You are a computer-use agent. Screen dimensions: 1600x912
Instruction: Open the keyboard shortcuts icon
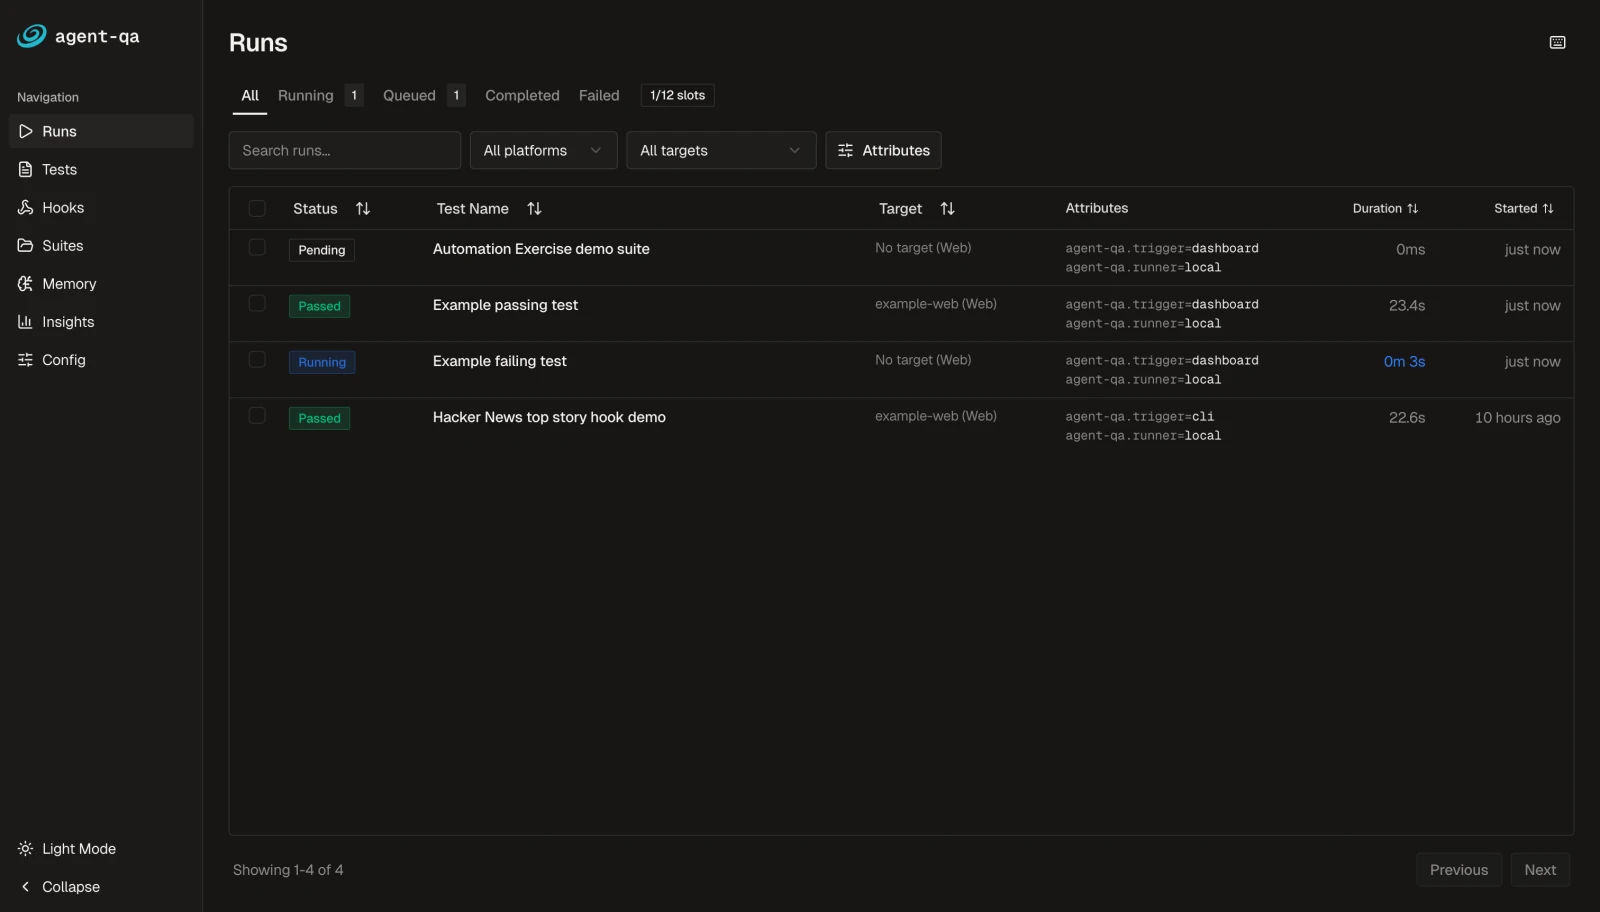[x=1557, y=42]
